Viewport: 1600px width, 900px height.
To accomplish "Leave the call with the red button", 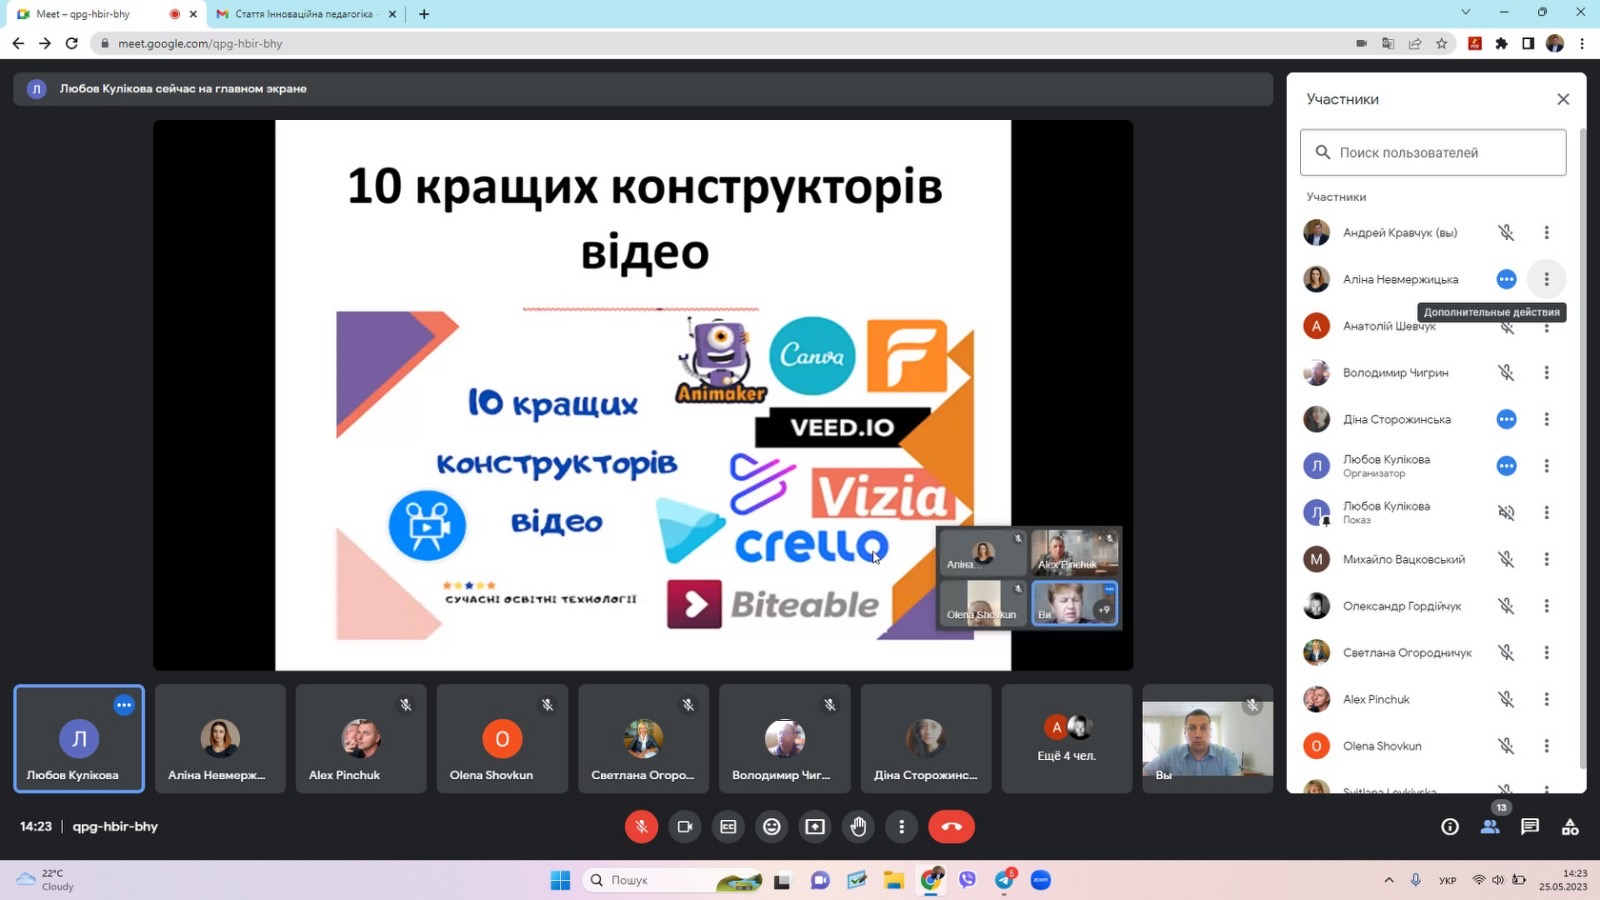I will click(x=951, y=827).
